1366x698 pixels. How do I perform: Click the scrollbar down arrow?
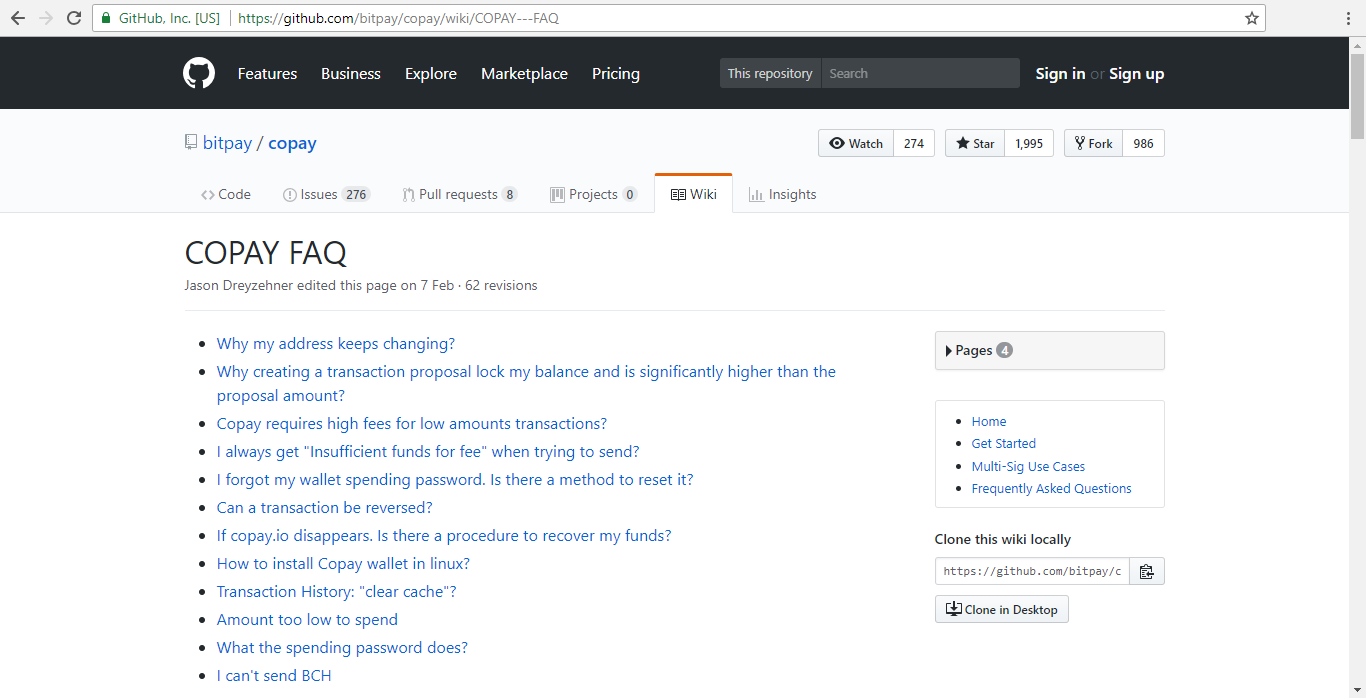coord(1357,689)
